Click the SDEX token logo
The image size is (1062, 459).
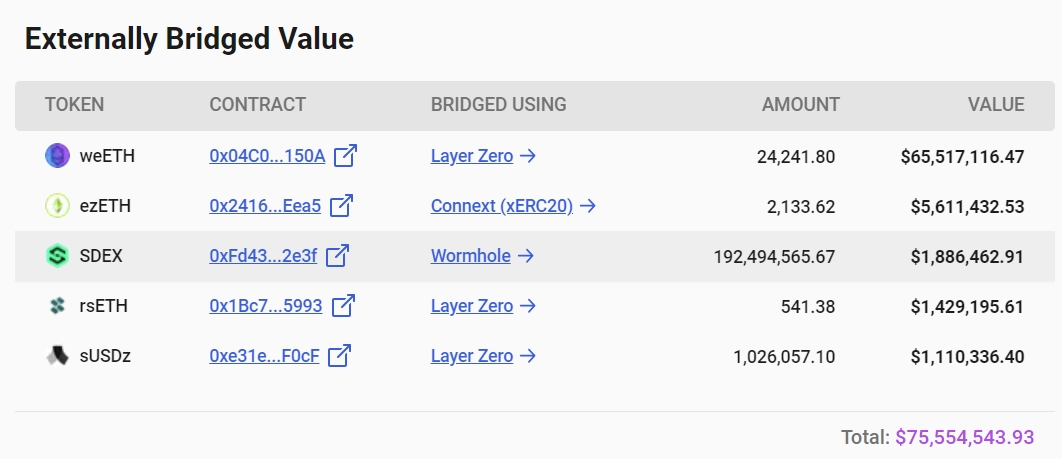point(57,256)
